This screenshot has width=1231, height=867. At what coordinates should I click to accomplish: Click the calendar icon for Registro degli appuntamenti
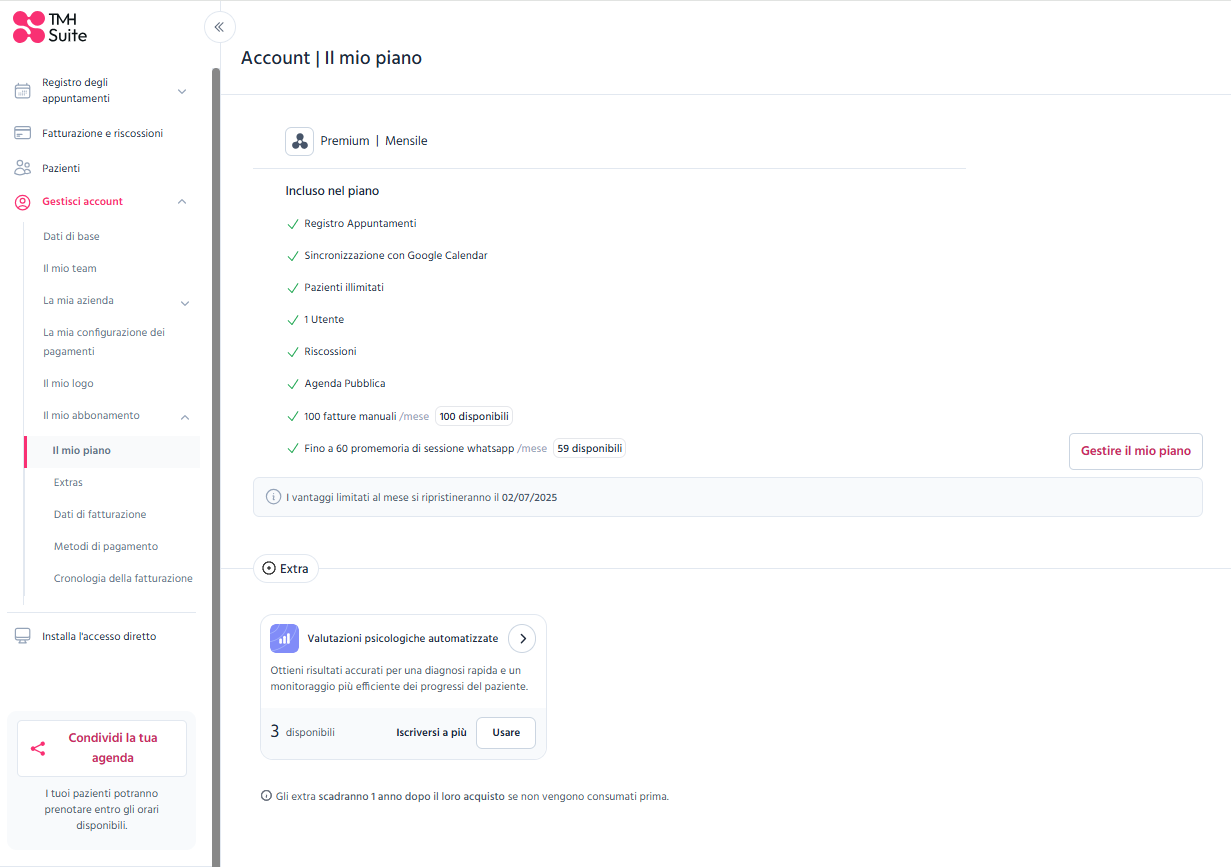[x=22, y=91]
